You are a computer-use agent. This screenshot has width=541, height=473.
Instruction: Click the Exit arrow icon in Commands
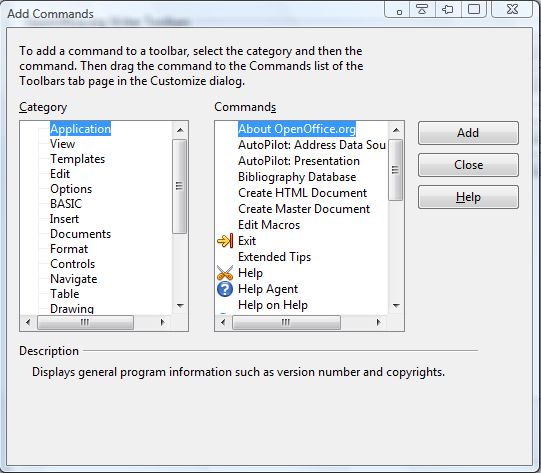(x=225, y=240)
